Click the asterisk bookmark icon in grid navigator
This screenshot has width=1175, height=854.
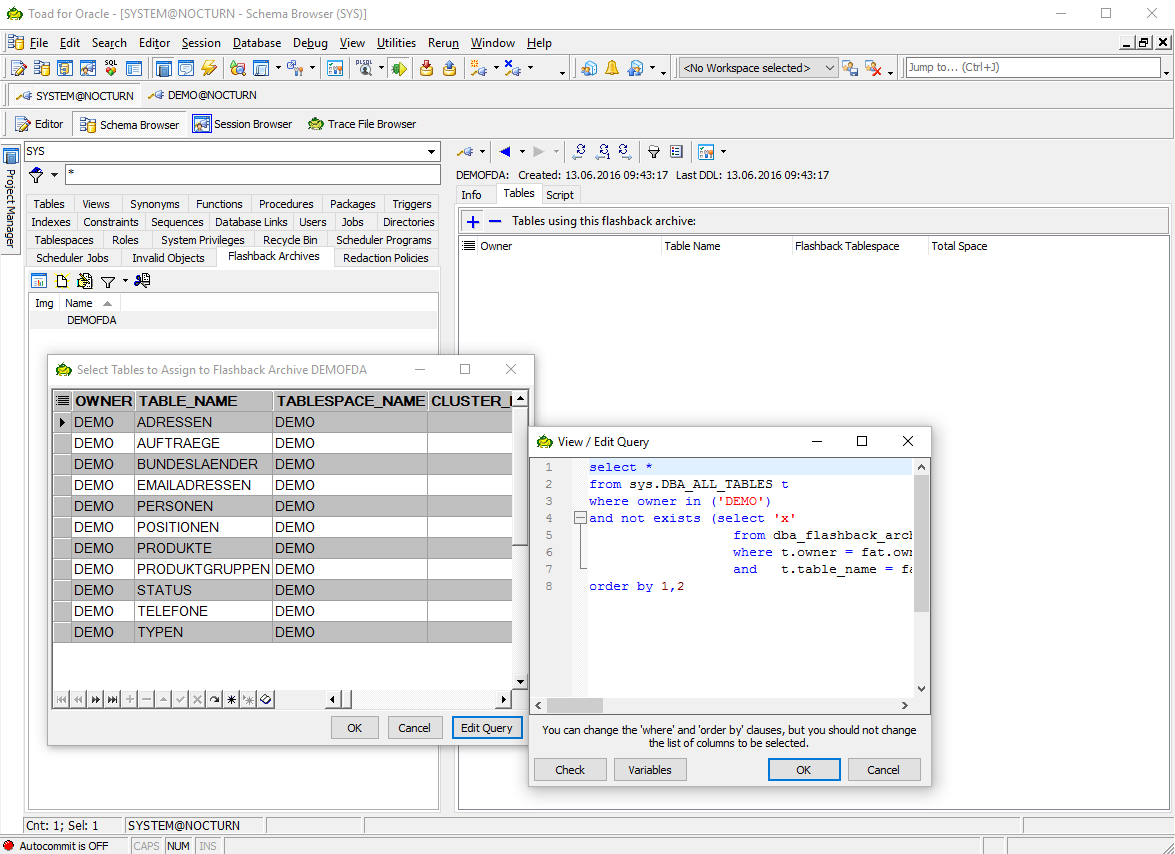232,700
